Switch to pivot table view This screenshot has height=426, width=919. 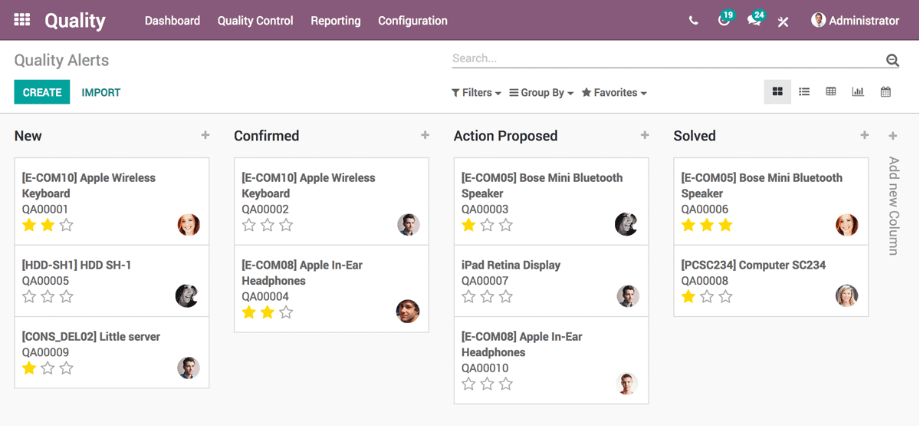click(x=831, y=92)
